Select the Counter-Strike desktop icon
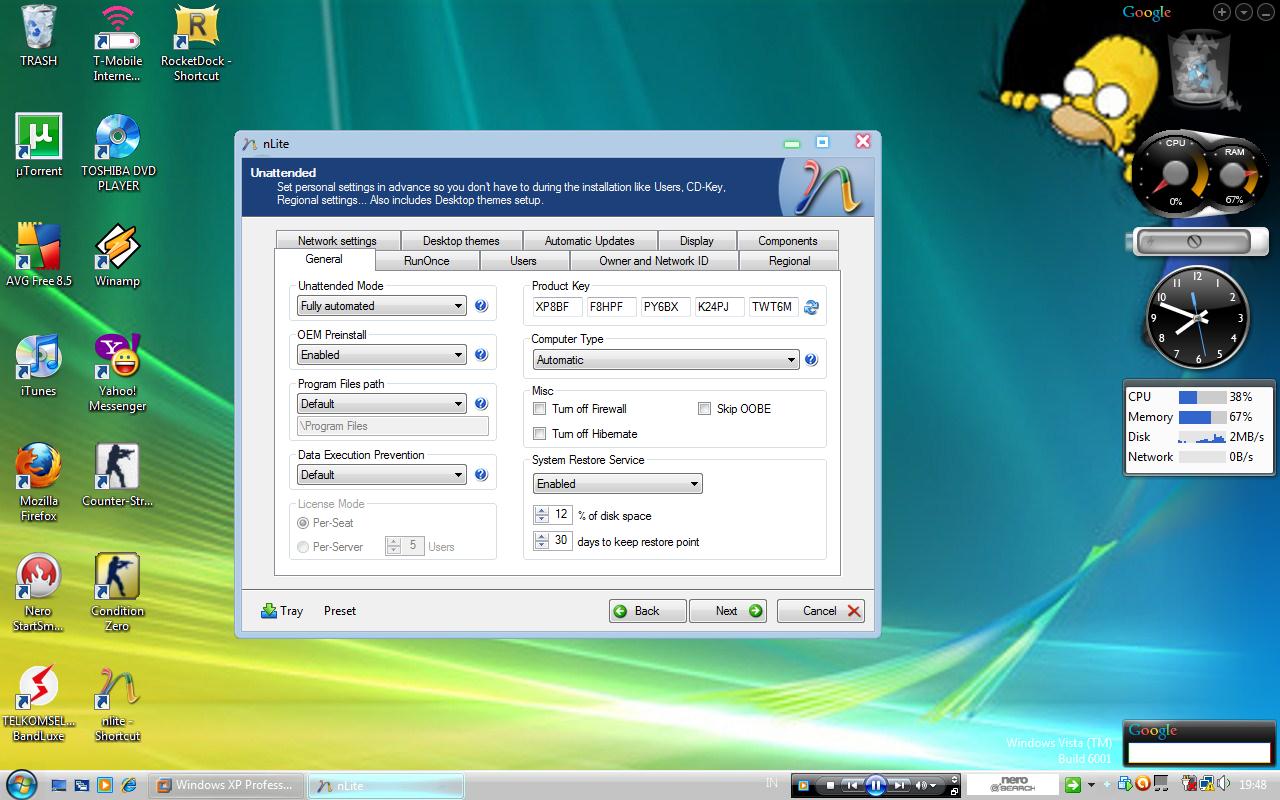 (118, 476)
